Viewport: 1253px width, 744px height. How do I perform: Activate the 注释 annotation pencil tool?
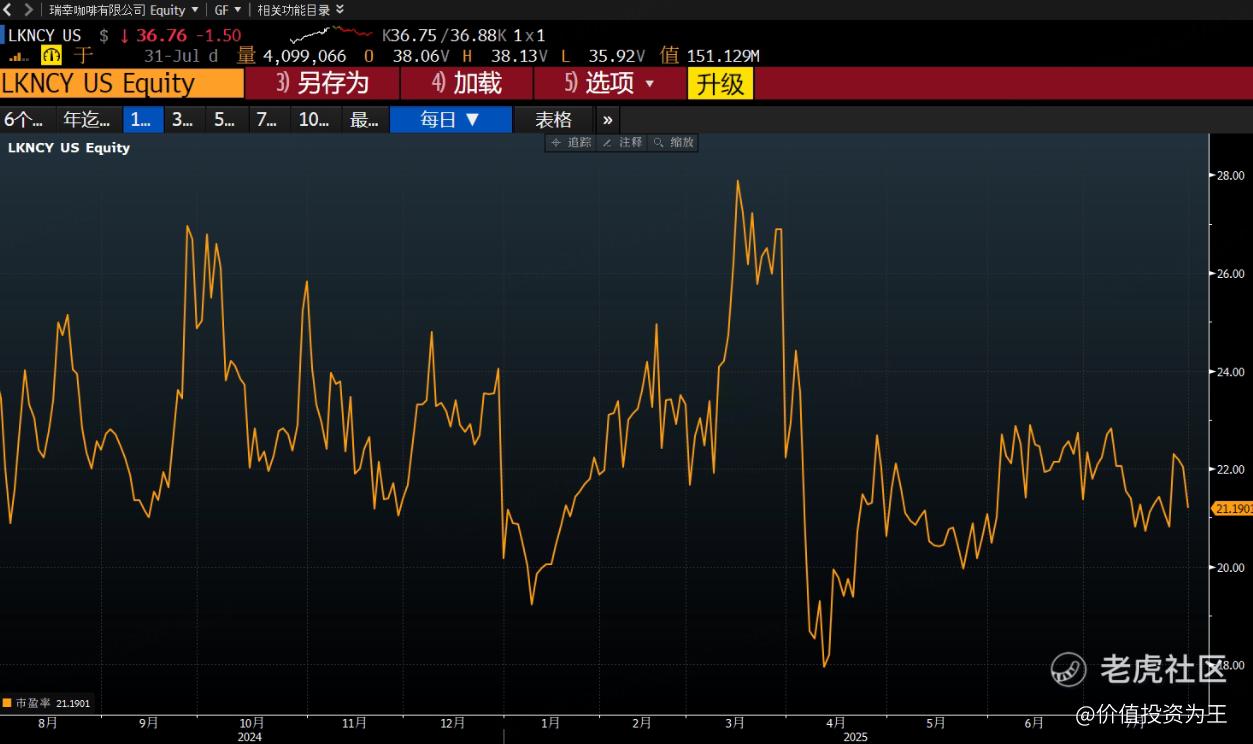622,143
